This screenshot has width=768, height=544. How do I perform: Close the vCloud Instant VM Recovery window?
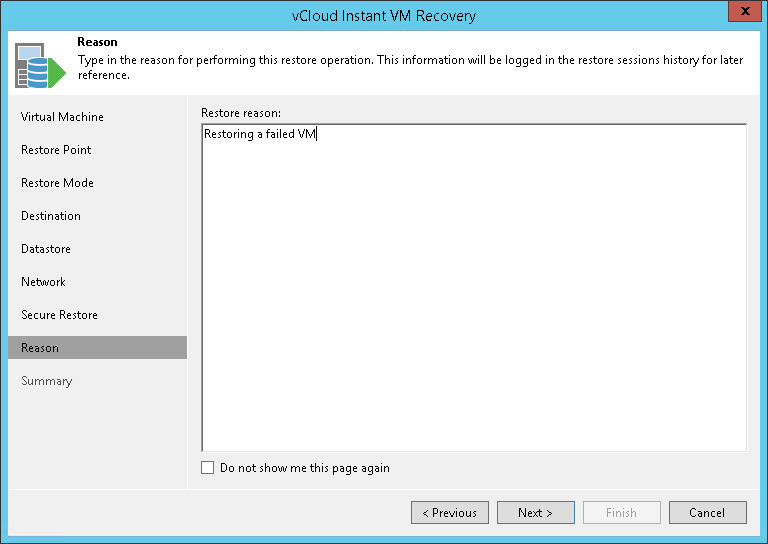coord(741,13)
